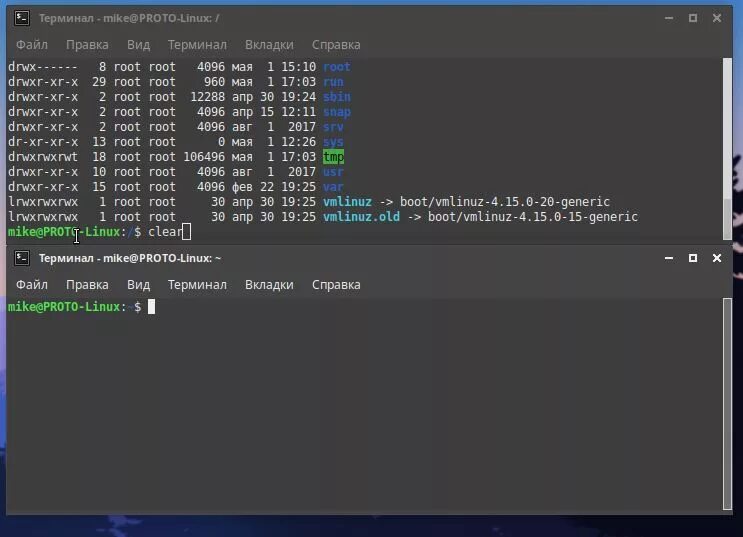Click scrollbar thumb in top terminal window

coord(727,219)
